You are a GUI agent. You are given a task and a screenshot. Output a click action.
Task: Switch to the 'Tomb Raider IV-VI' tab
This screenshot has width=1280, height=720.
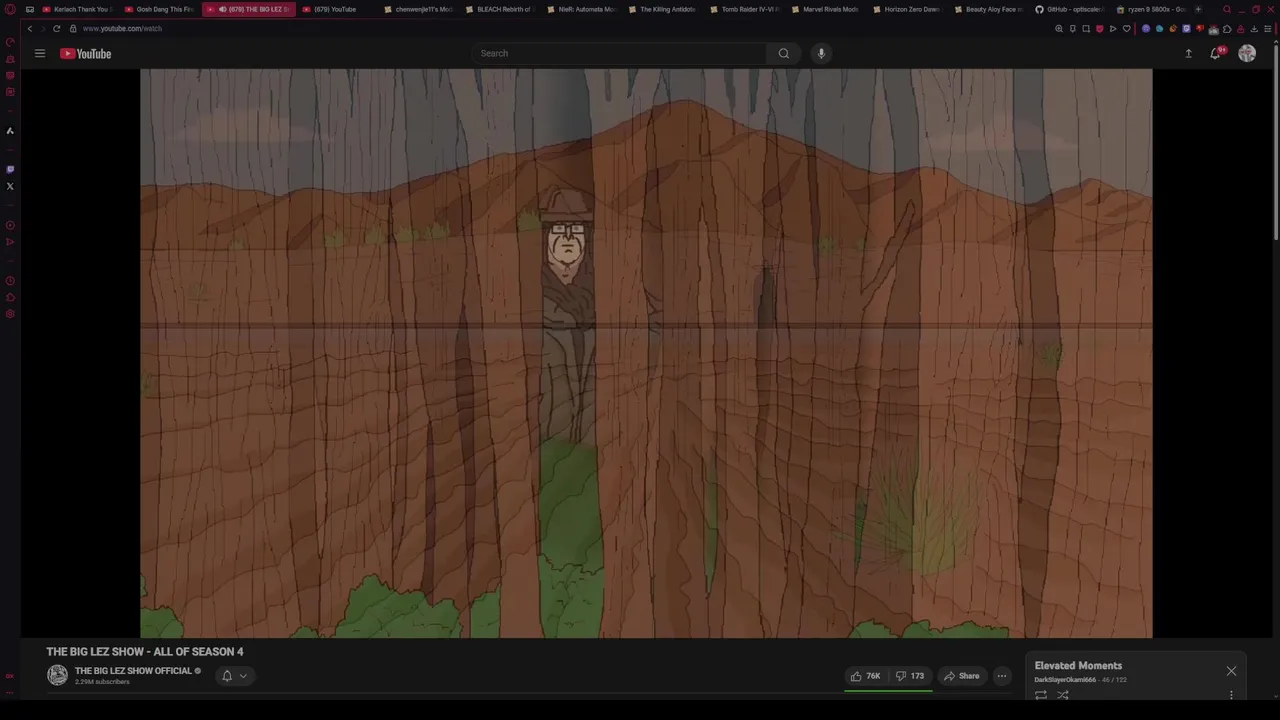(743, 9)
